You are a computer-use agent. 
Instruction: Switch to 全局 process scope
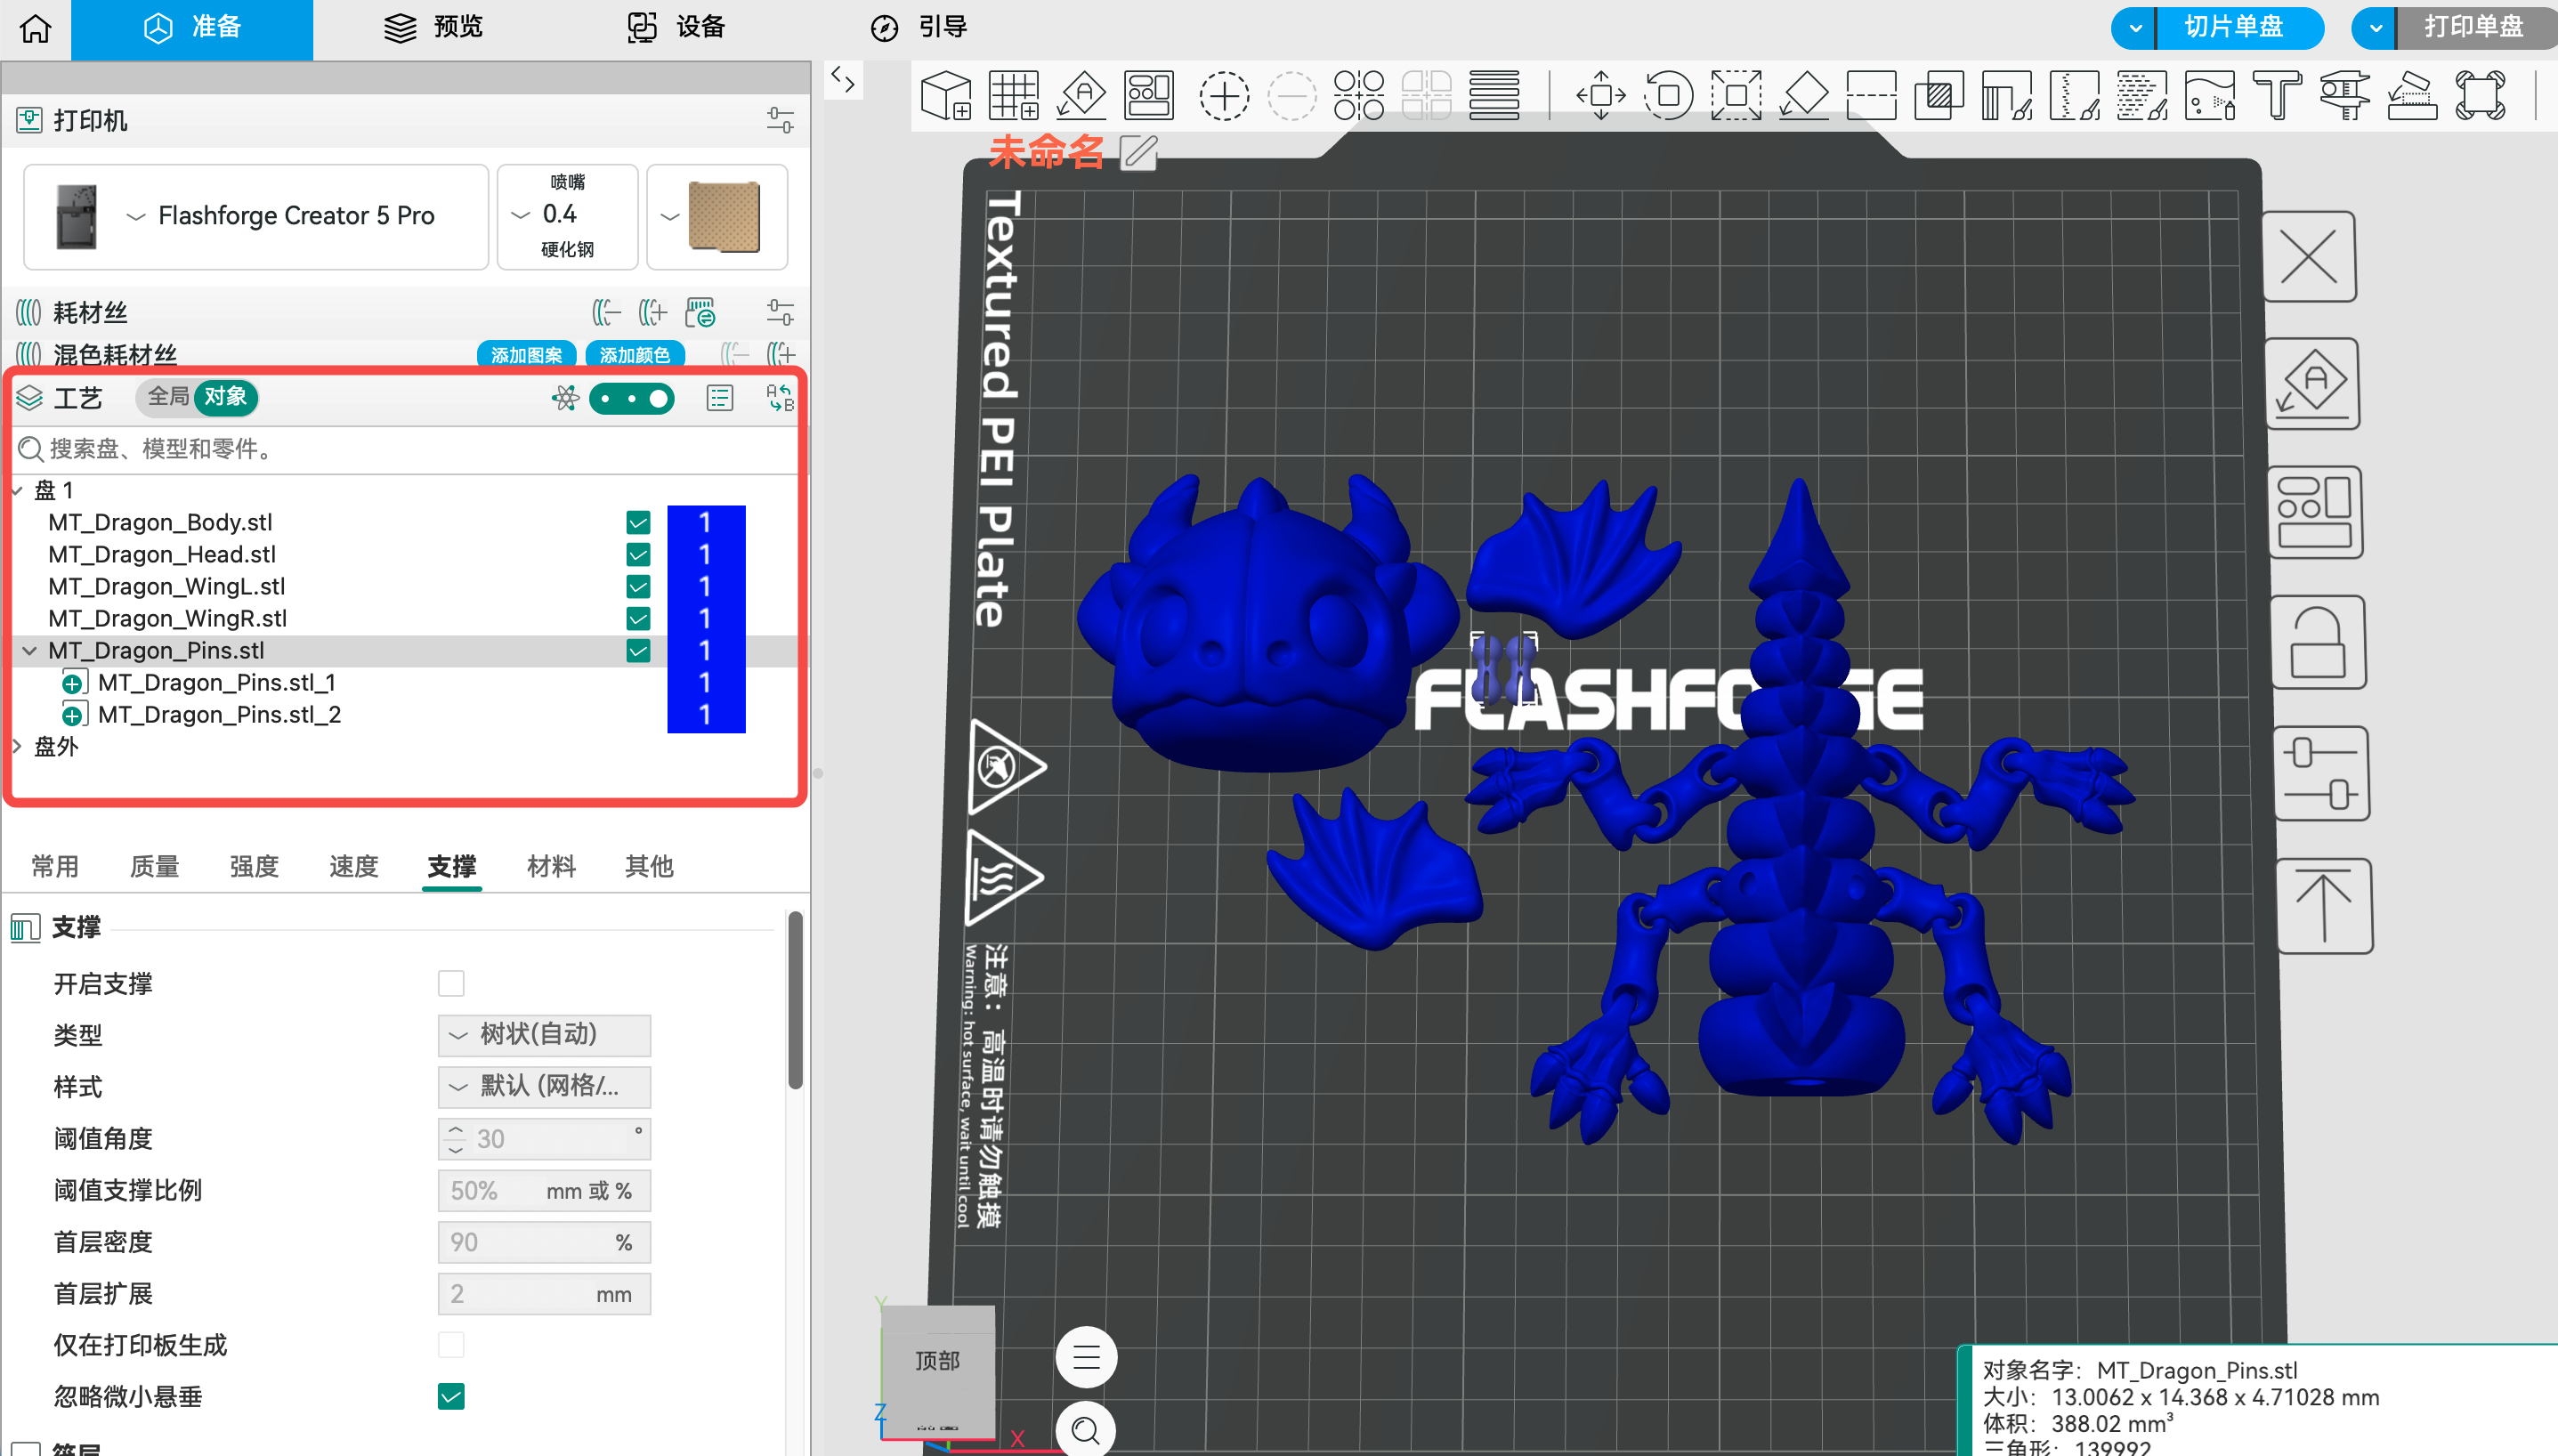tap(168, 397)
